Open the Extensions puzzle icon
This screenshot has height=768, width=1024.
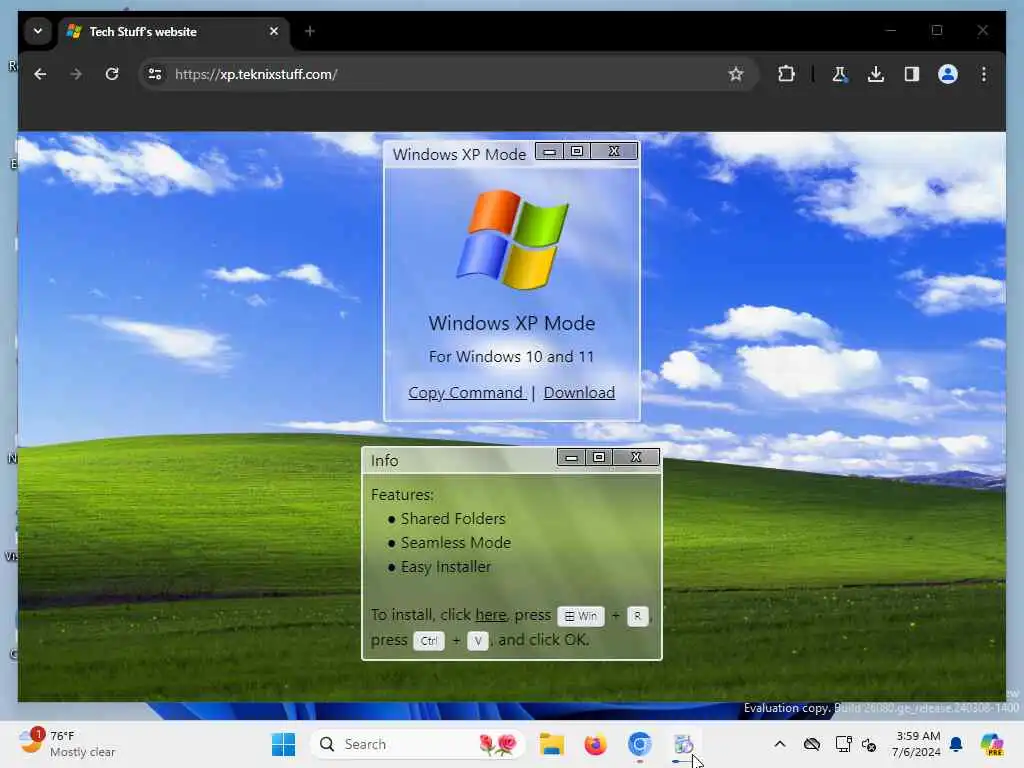(x=786, y=74)
